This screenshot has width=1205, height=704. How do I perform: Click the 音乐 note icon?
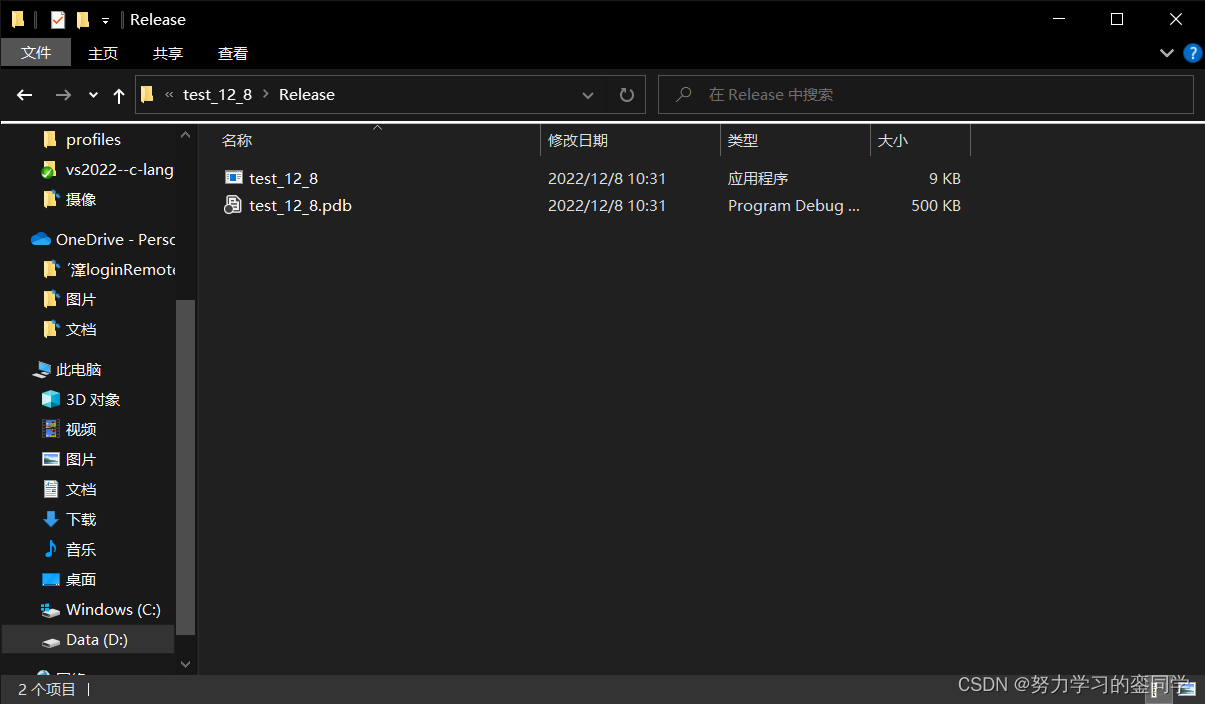pos(51,549)
